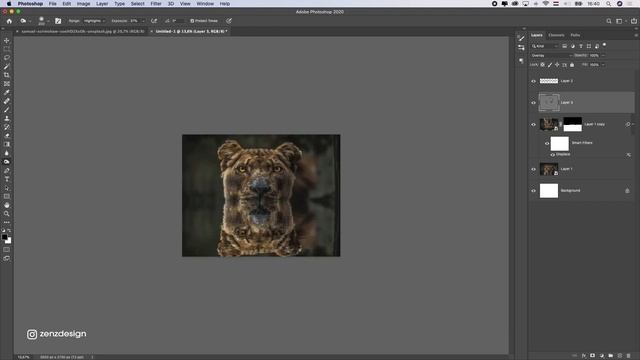Open the Exposure slider dropdown

143,21
